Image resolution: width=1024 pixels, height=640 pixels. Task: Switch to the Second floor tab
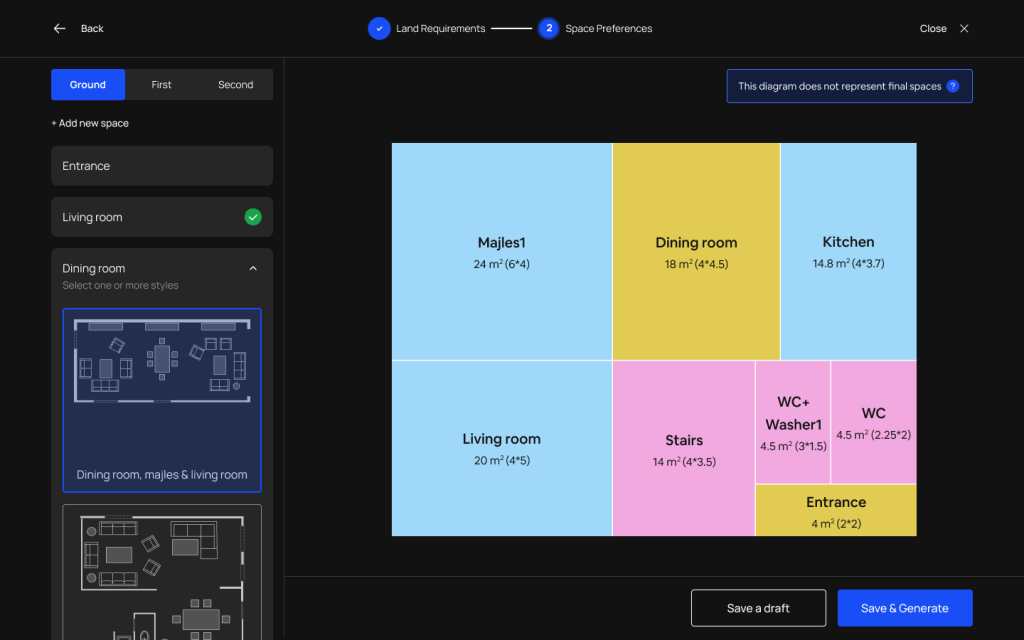[236, 85]
